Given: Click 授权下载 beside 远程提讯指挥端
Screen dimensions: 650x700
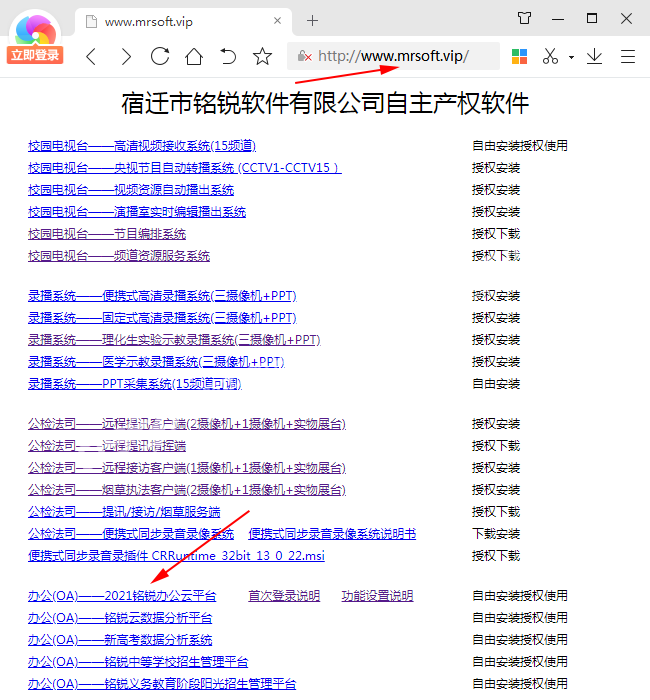Looking at the screenshot, I should 496,446.
